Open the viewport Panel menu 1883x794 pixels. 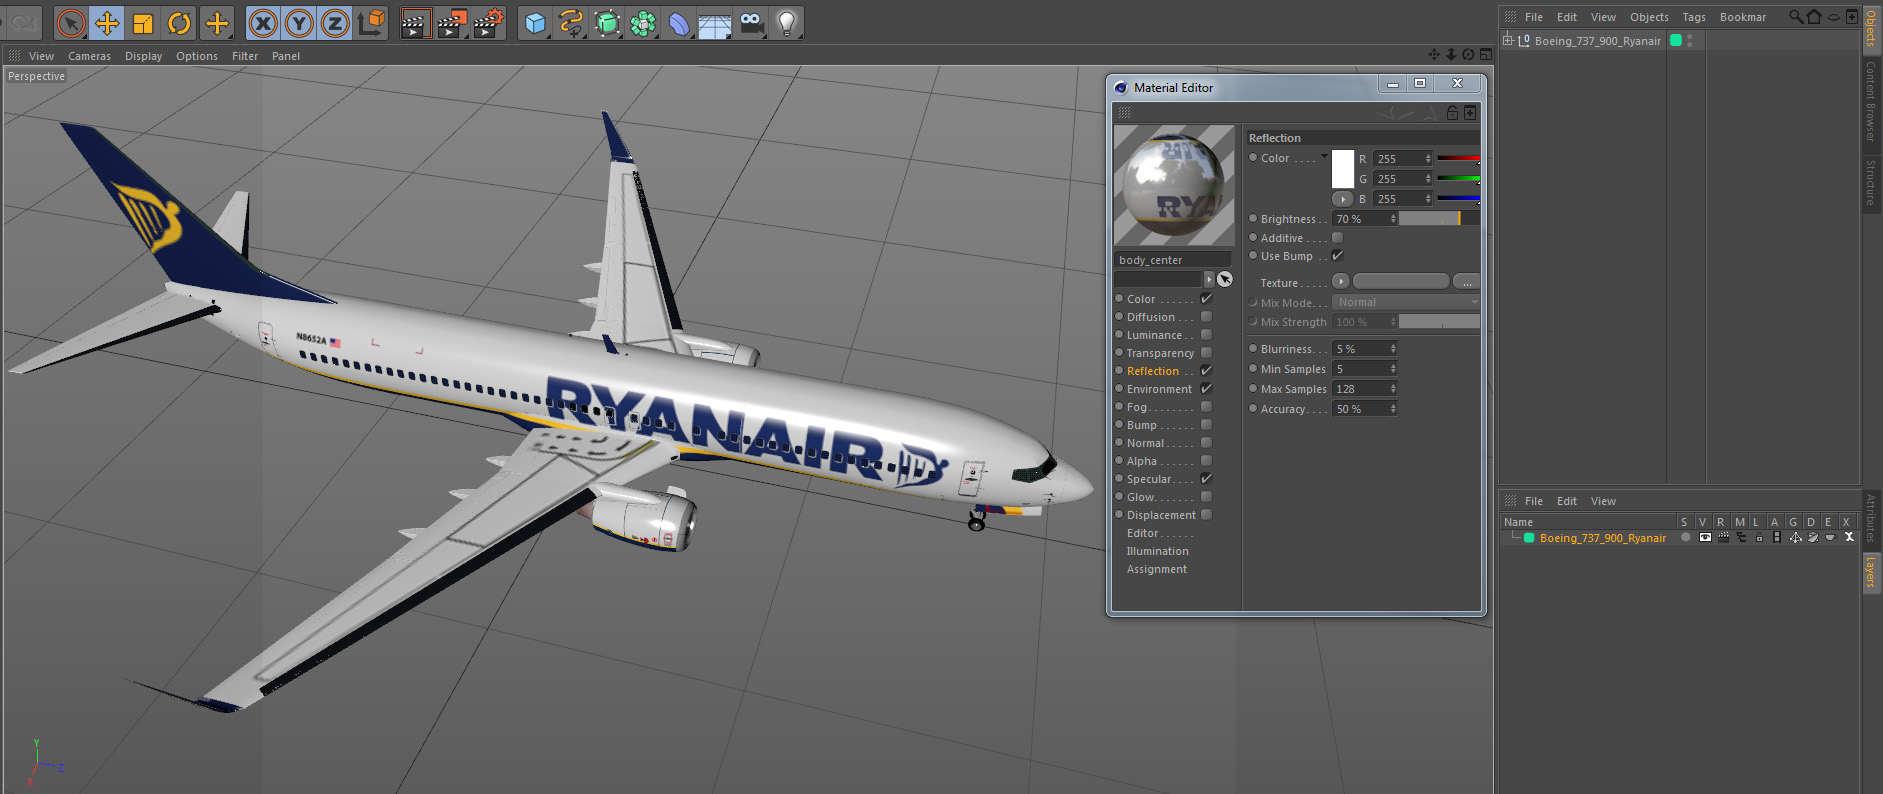pos(286,56)
